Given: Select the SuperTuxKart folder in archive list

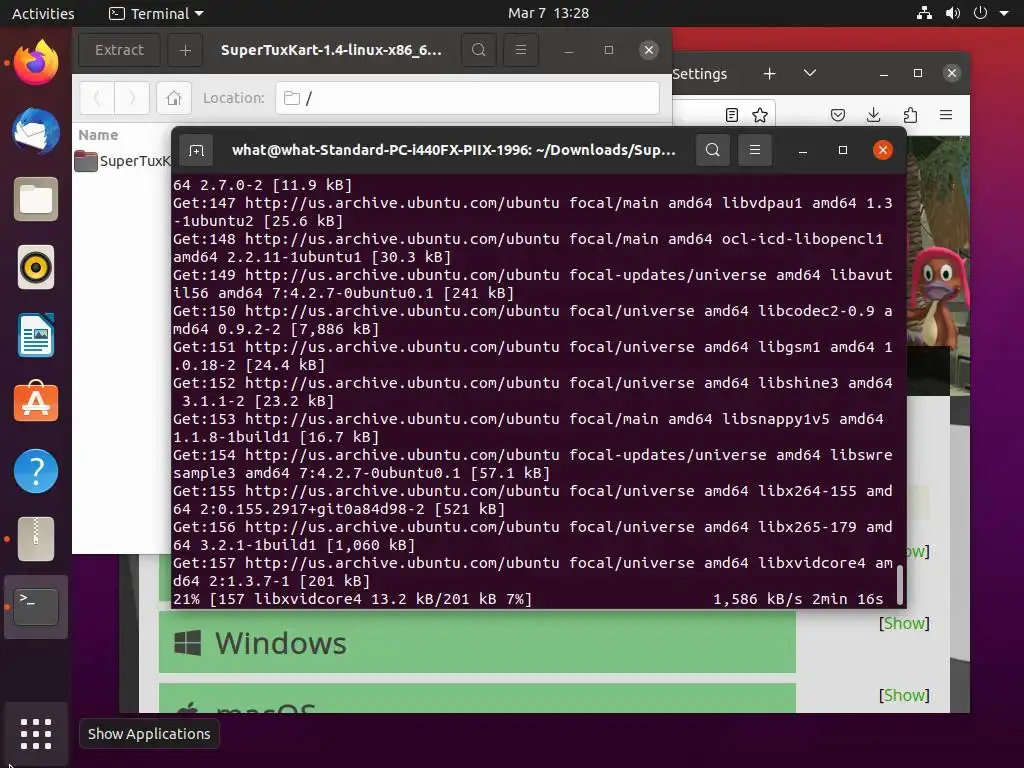Looking at the screenshot, I should coord(122,161).
